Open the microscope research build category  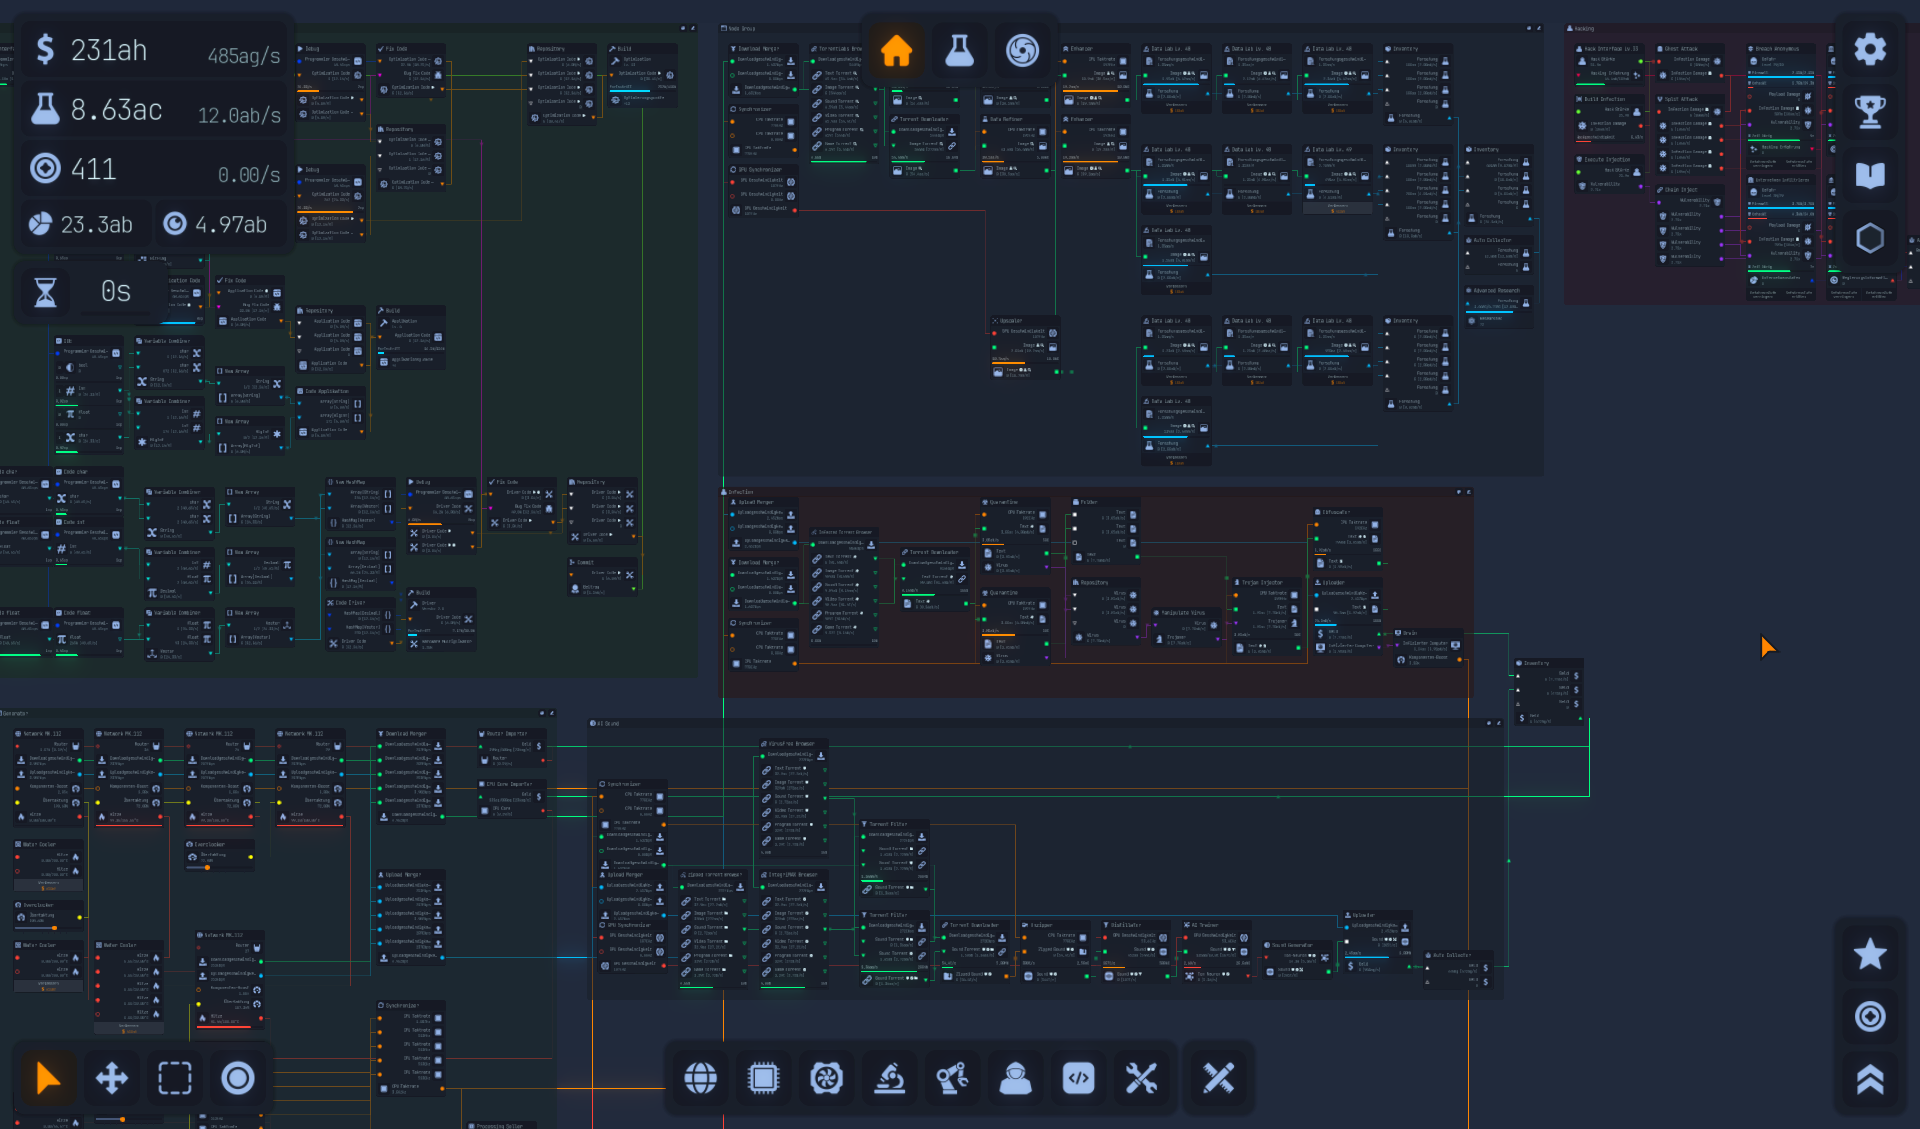[x=889, y=1078]
